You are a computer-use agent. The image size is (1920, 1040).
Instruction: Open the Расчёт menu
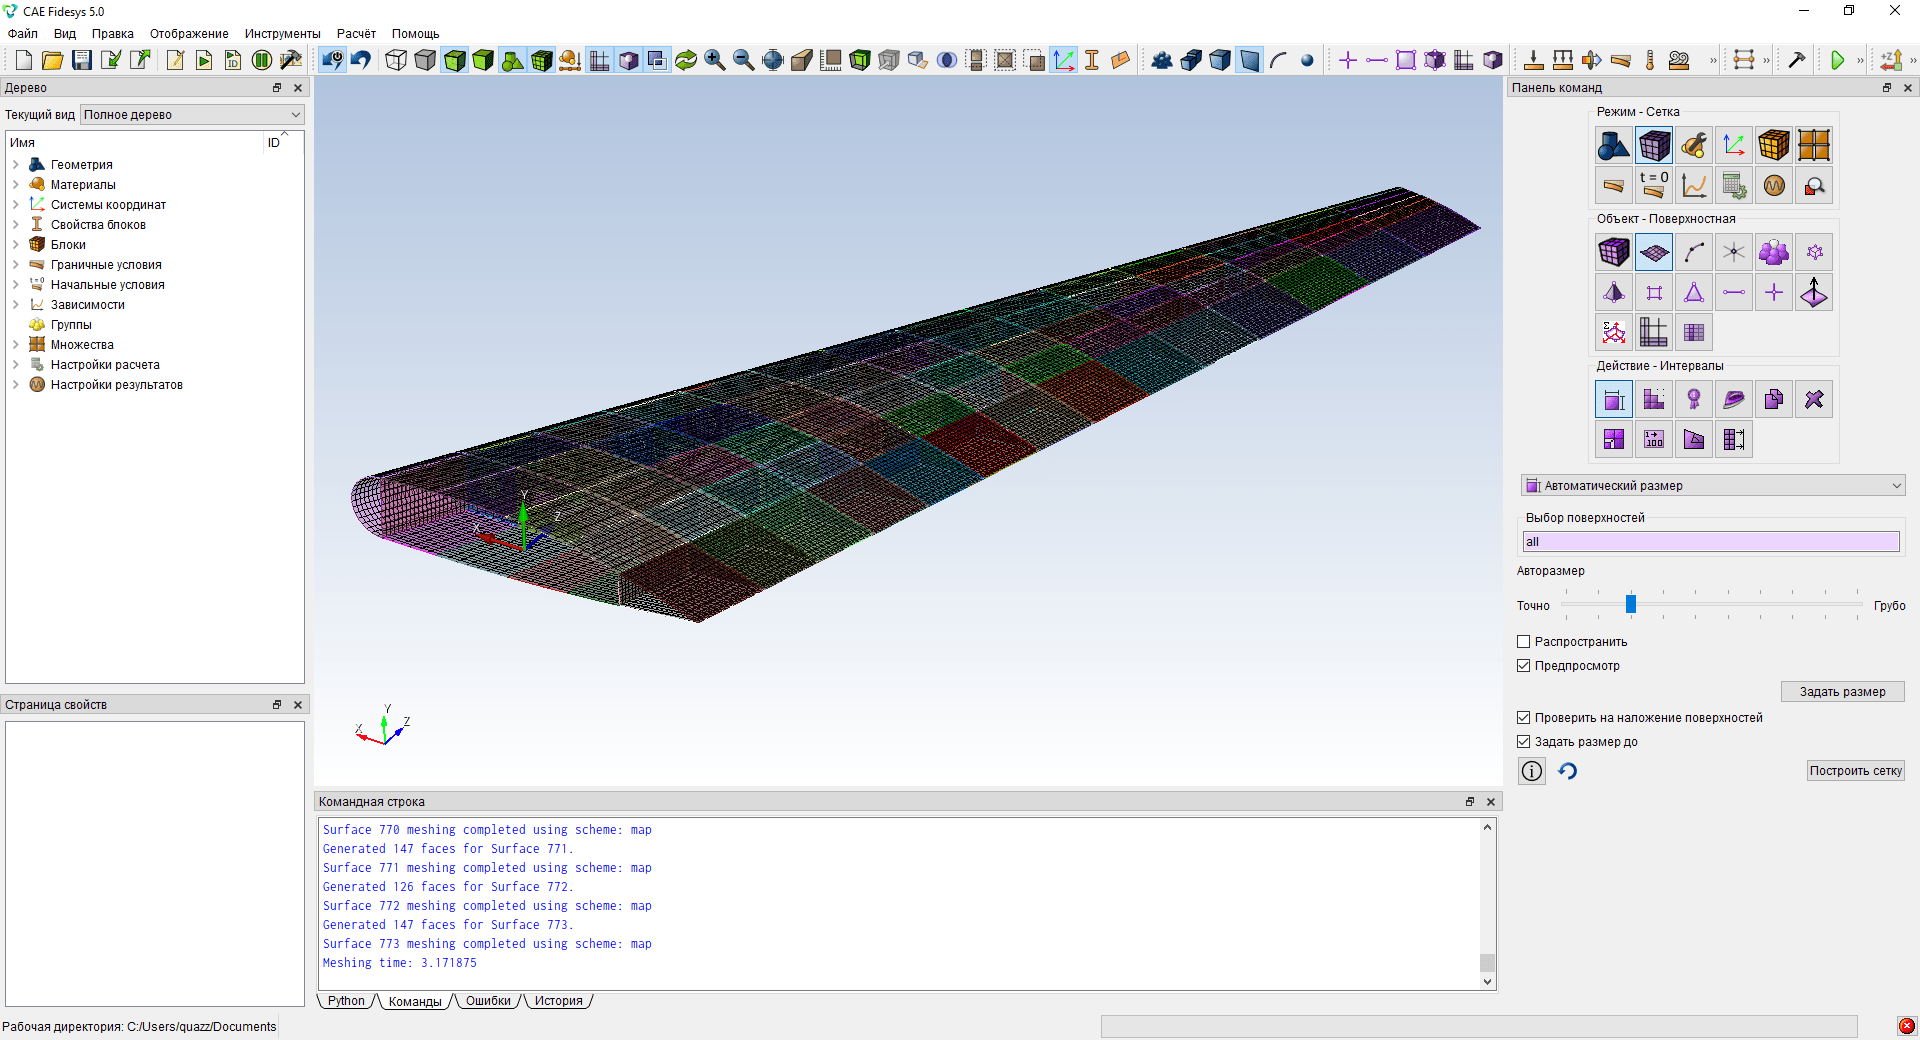pos(356,34)
